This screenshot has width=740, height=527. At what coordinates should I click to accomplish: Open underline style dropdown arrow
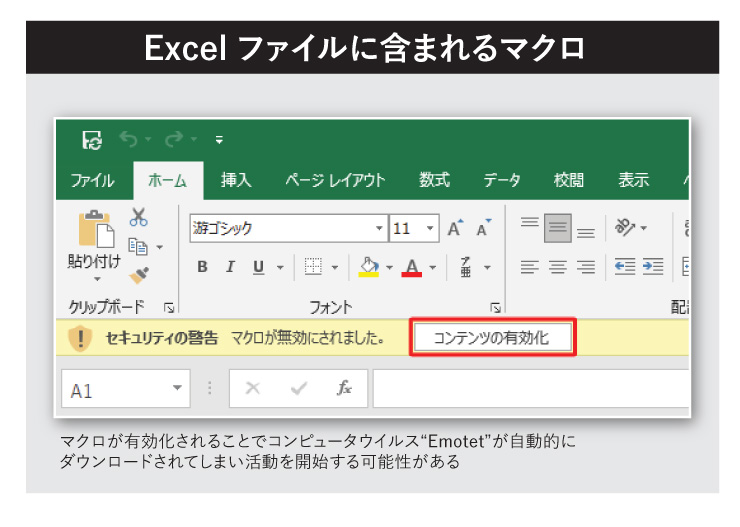click(280, 268)
